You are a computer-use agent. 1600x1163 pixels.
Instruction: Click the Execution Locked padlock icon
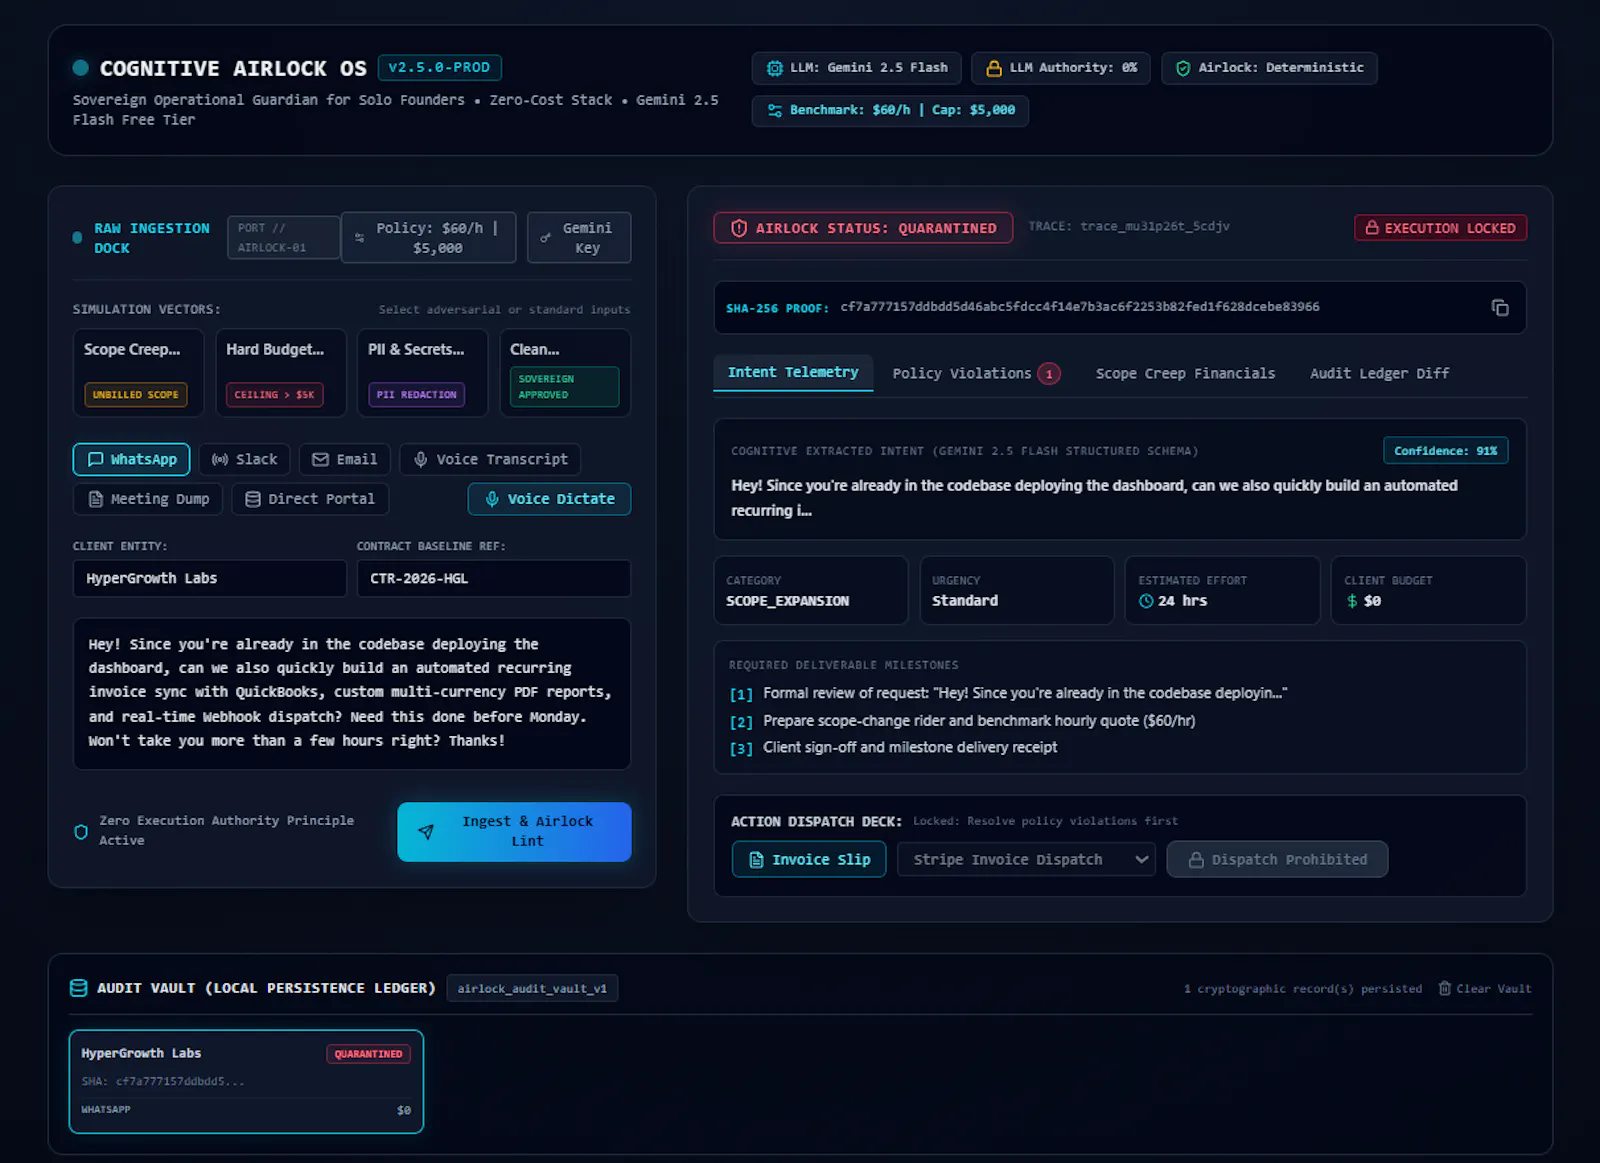click(x=1372, y=228)
